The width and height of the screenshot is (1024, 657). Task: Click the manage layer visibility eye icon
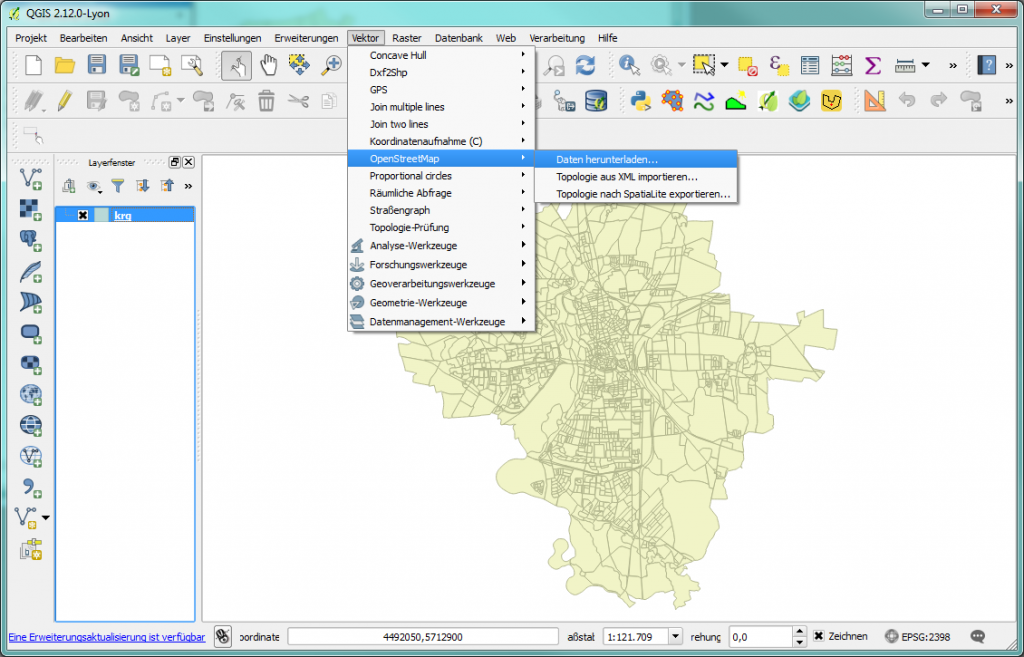coord(93,186)
